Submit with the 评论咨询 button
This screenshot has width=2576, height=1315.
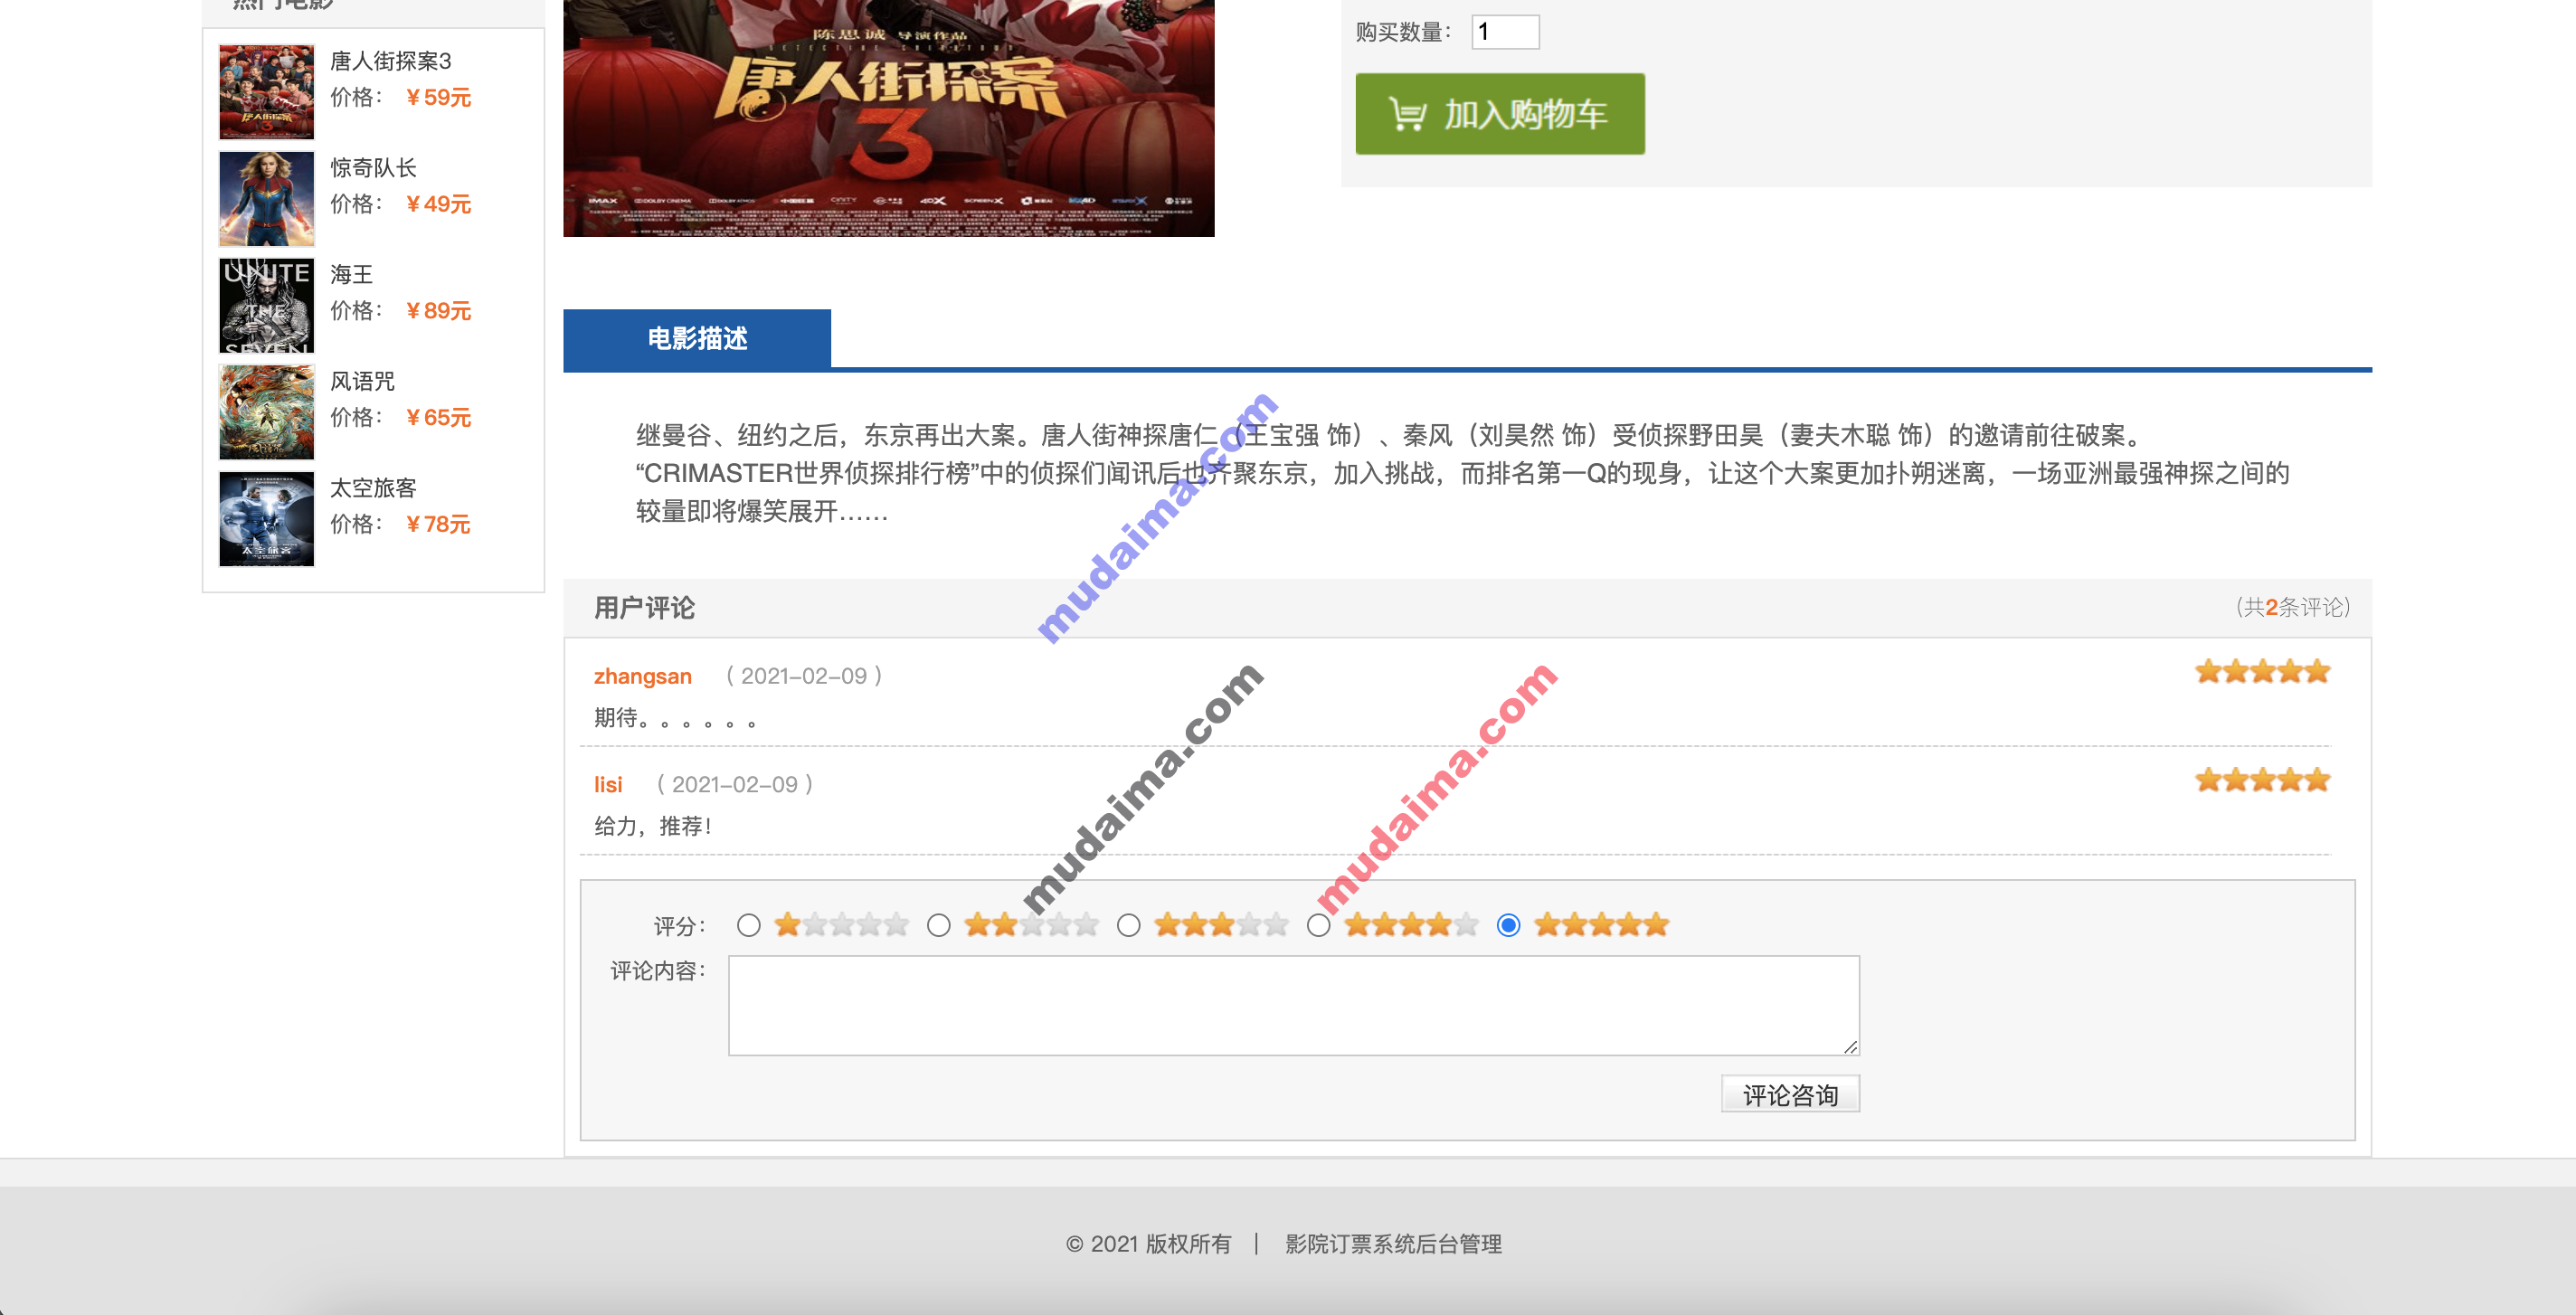1790,1094
